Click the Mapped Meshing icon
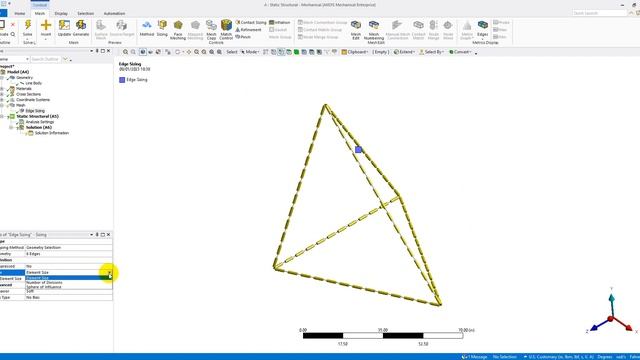 pos(195,25)
